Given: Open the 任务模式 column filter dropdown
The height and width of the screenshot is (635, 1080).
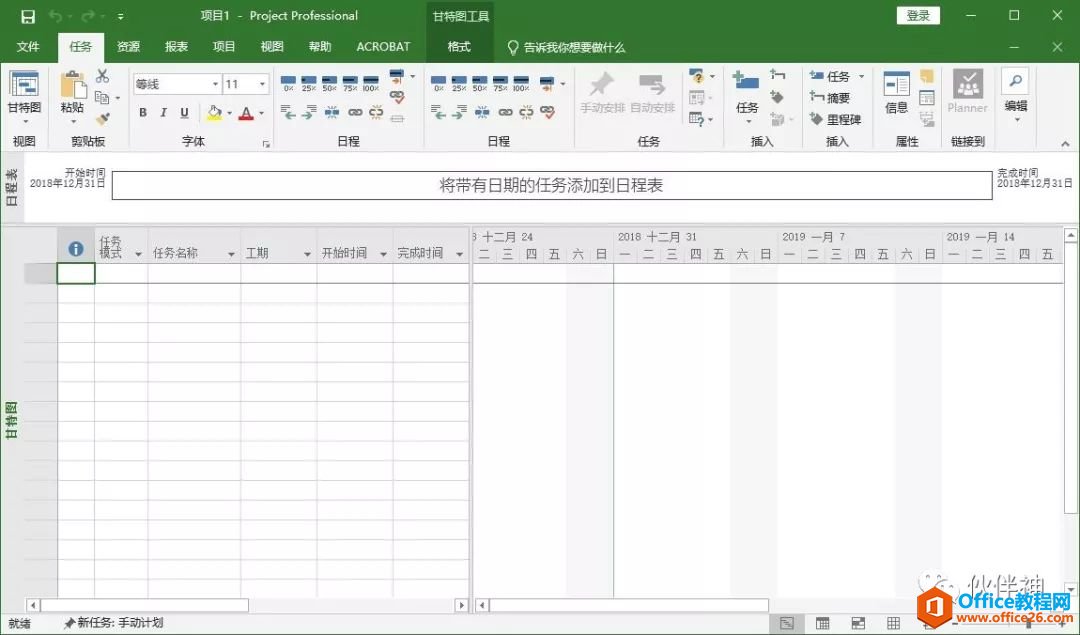Looking at the screenshot, I should (138, 254).
